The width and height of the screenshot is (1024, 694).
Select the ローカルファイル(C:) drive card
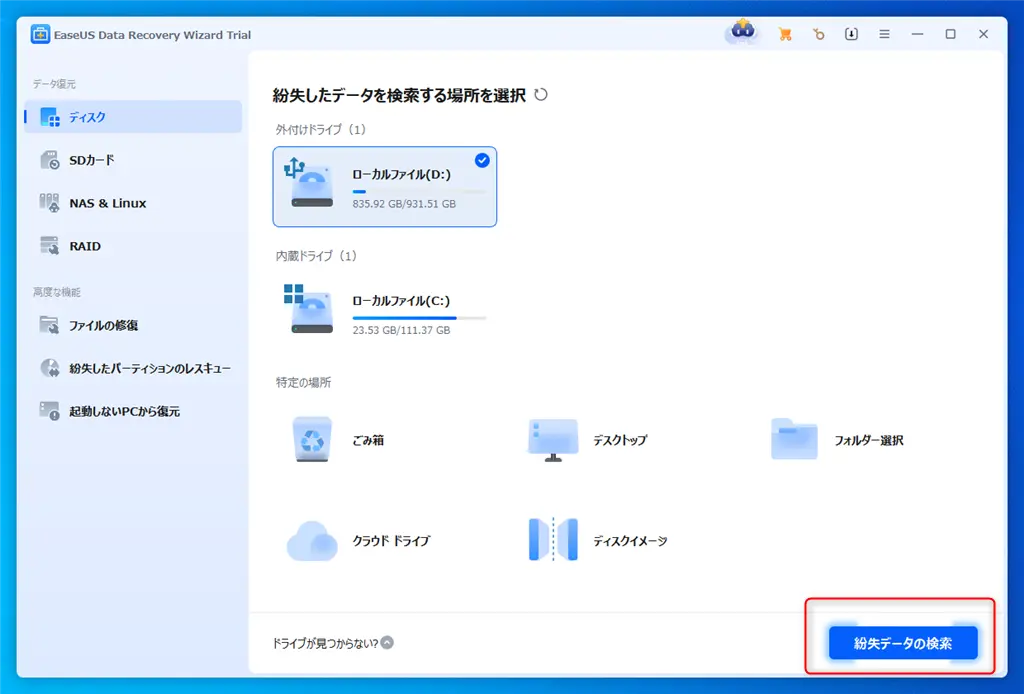click(x=385, y=310)
